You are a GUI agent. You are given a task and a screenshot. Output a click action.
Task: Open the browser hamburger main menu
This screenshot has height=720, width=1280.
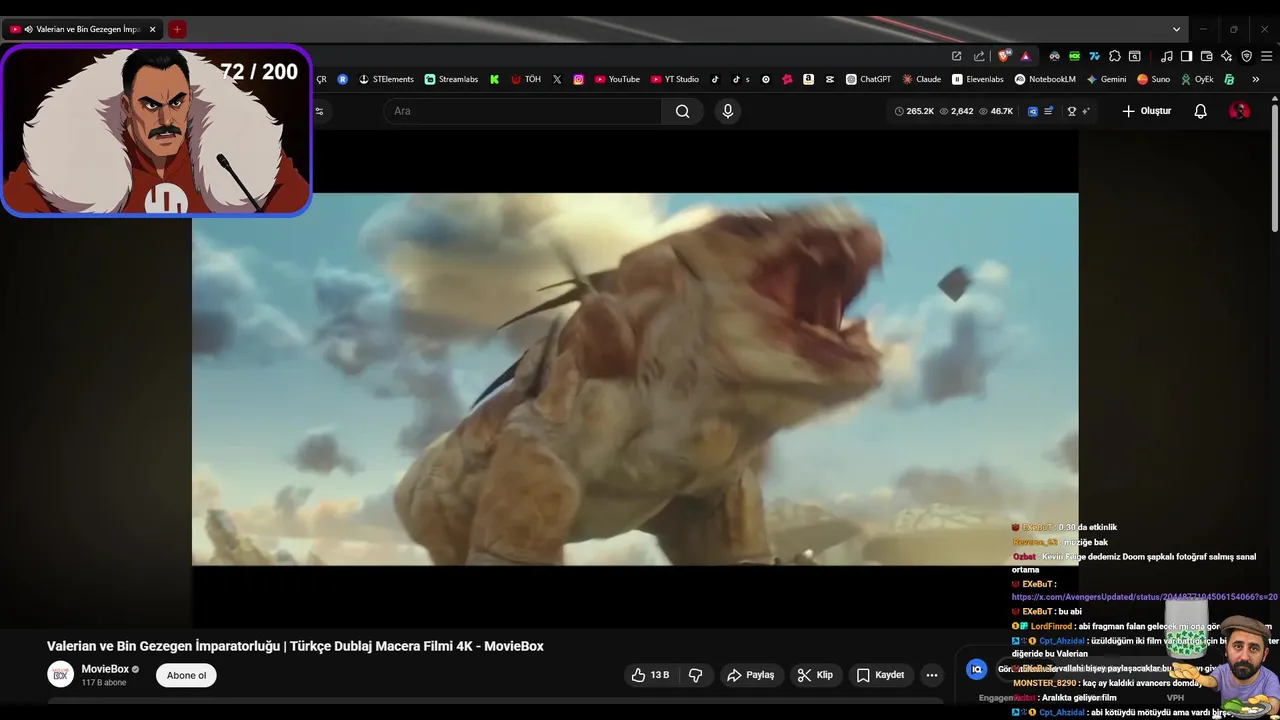pyautogui.click(x=1267, y=56)
